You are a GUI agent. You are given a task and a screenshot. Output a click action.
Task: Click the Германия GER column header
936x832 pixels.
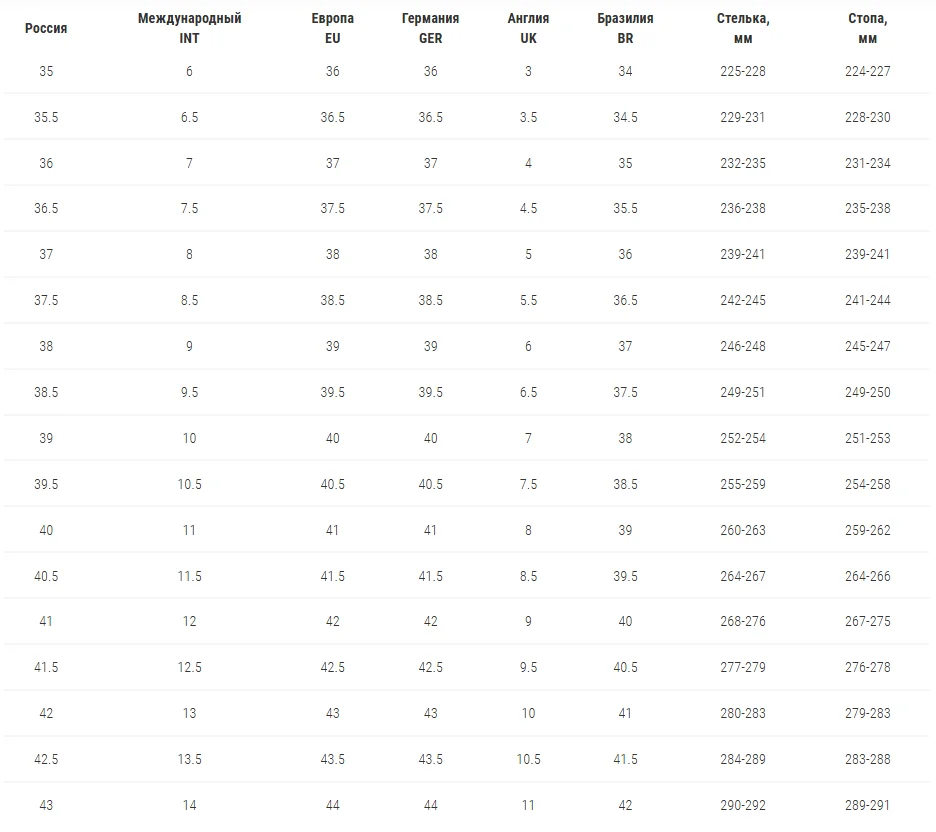pyautogui.click(x=430, y=29)
